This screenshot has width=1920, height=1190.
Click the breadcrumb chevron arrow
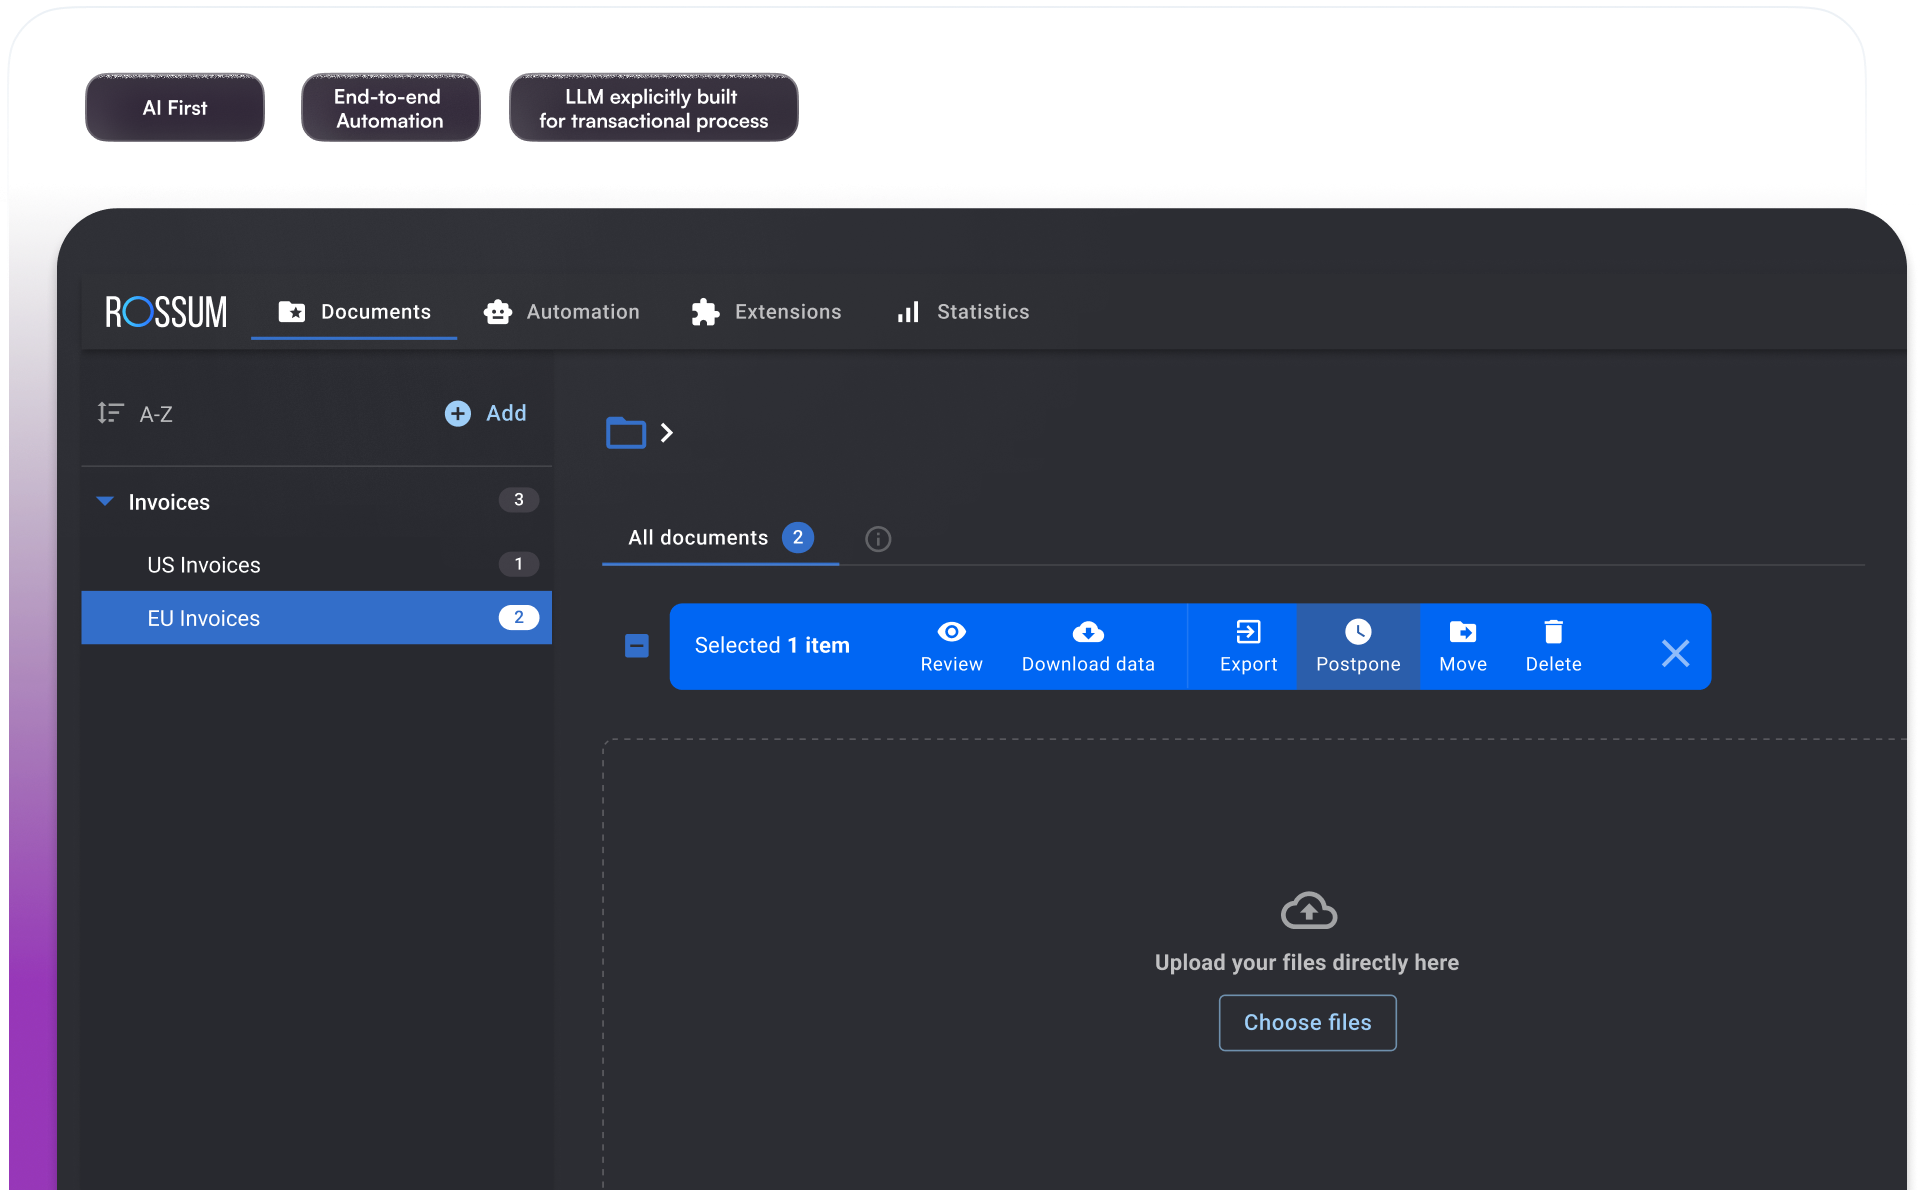coord(667,433)
